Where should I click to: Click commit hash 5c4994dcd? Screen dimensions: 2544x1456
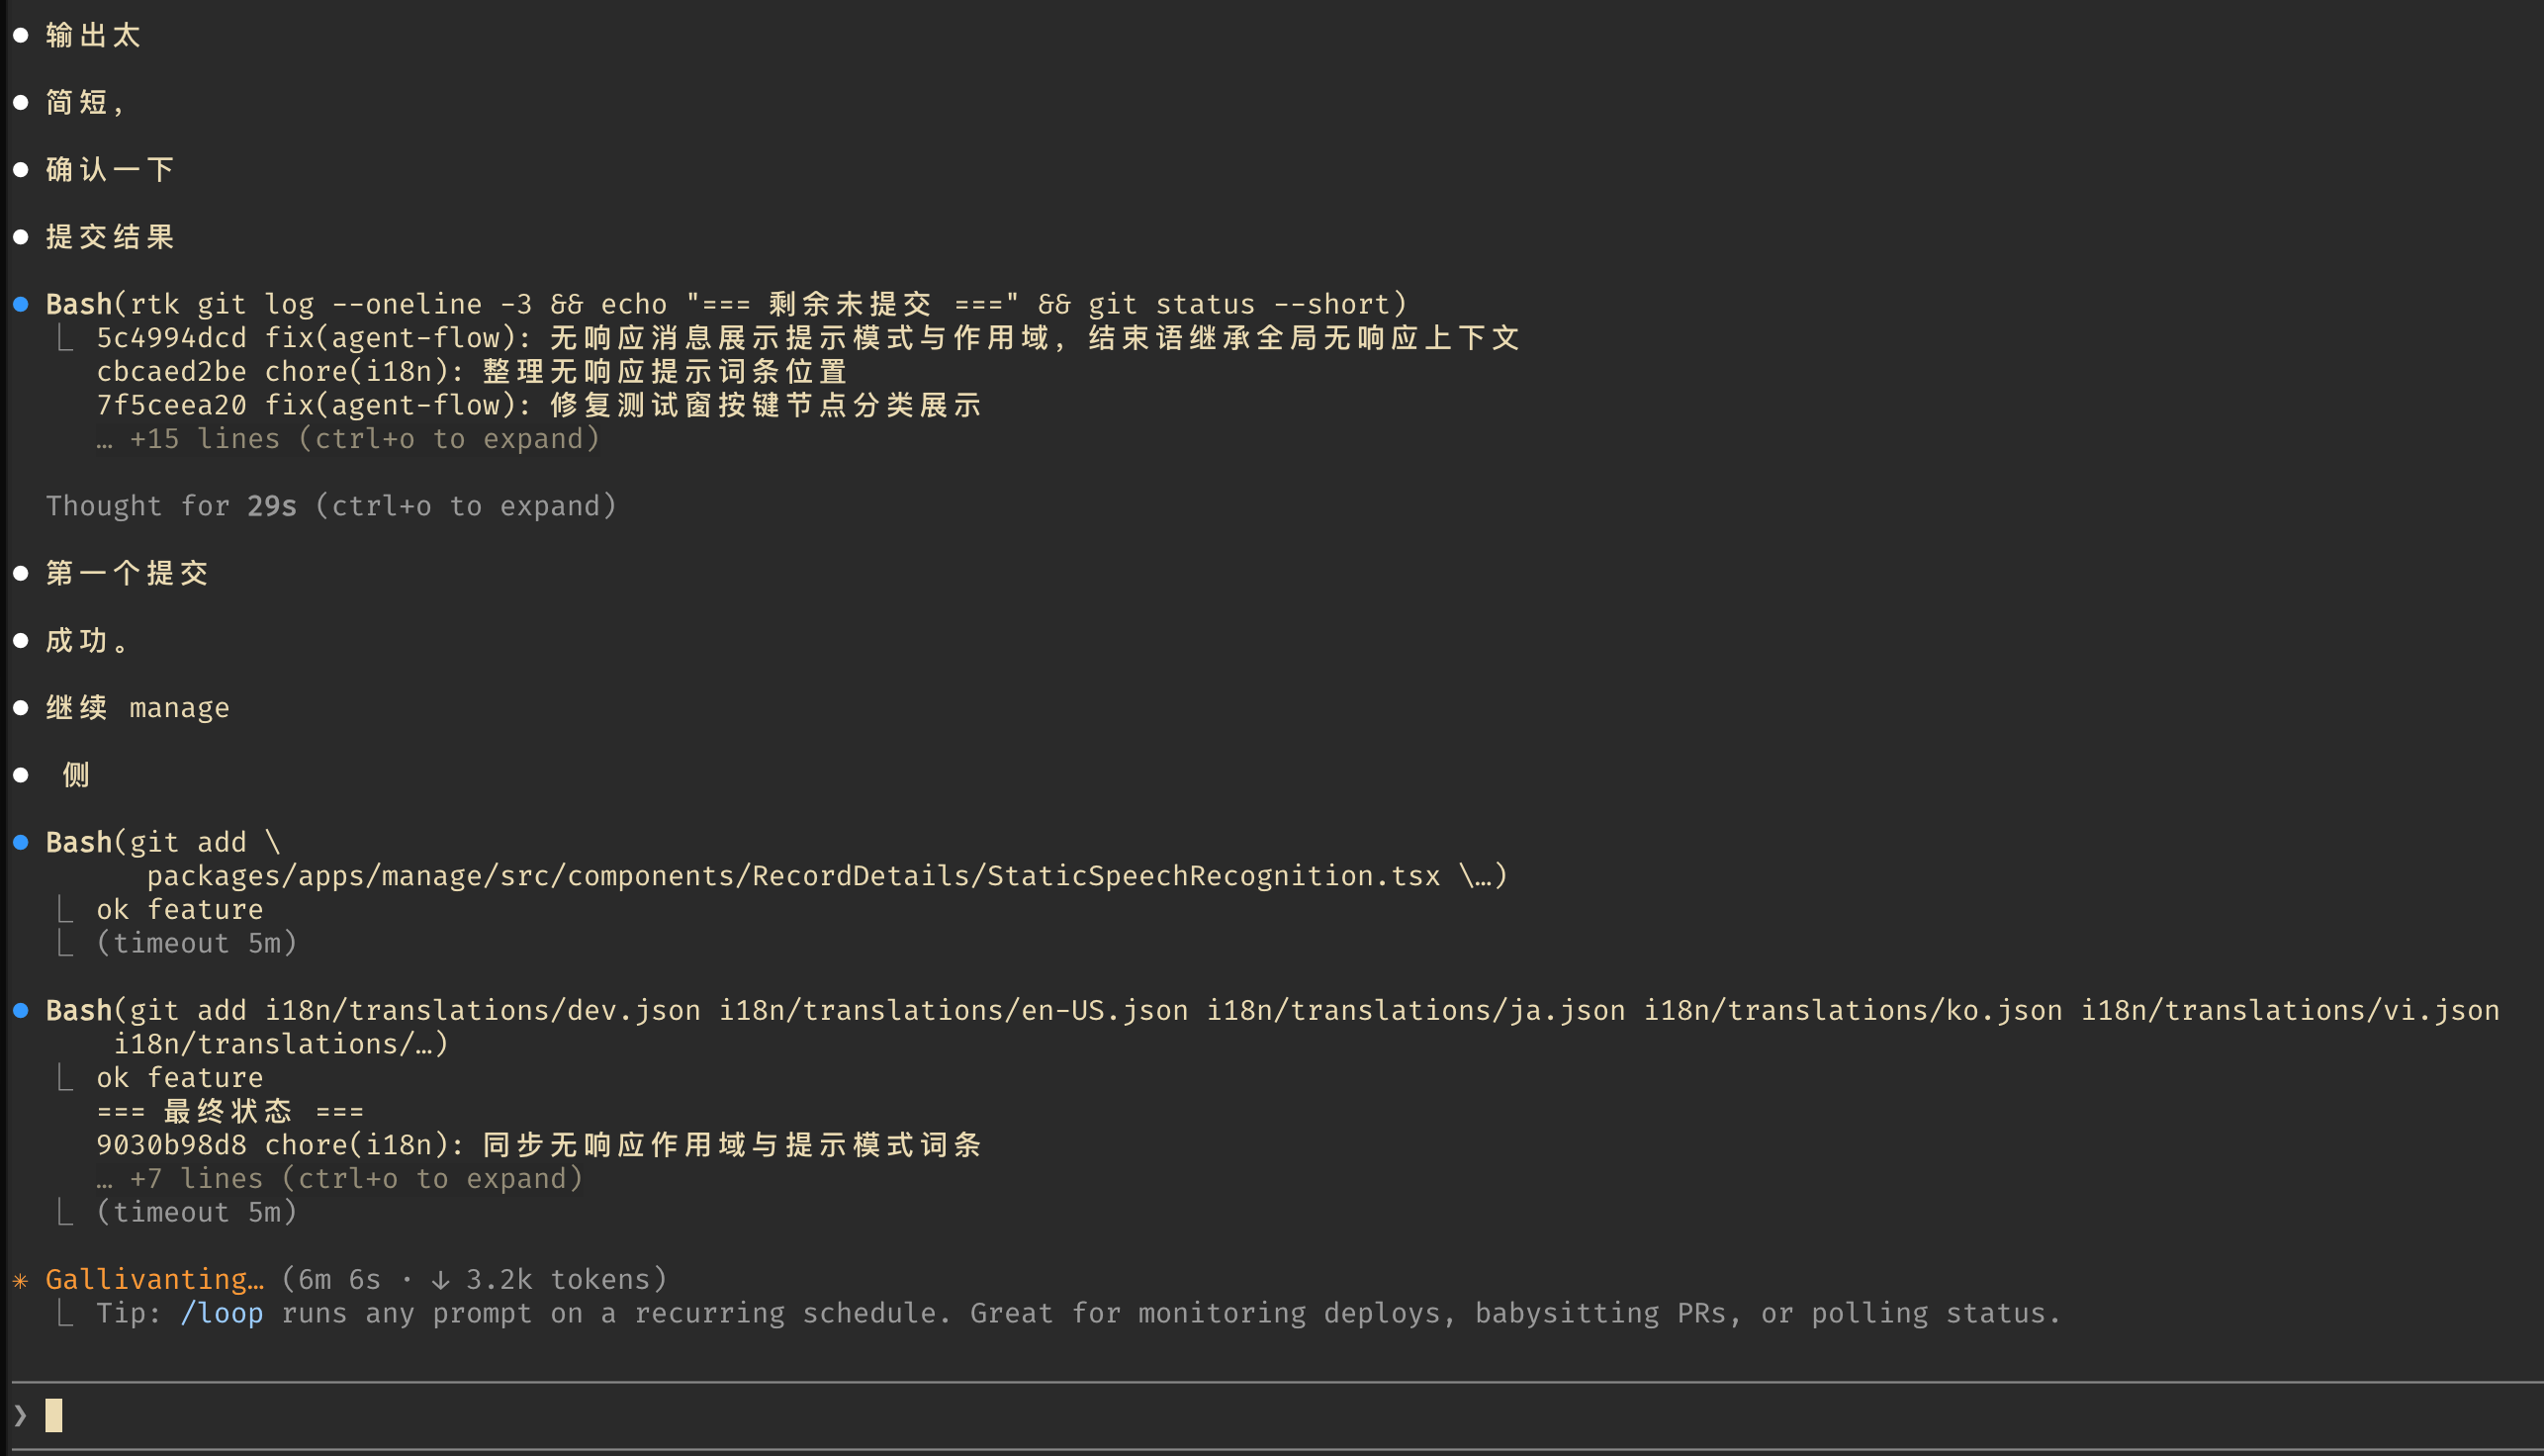(171, 338)
